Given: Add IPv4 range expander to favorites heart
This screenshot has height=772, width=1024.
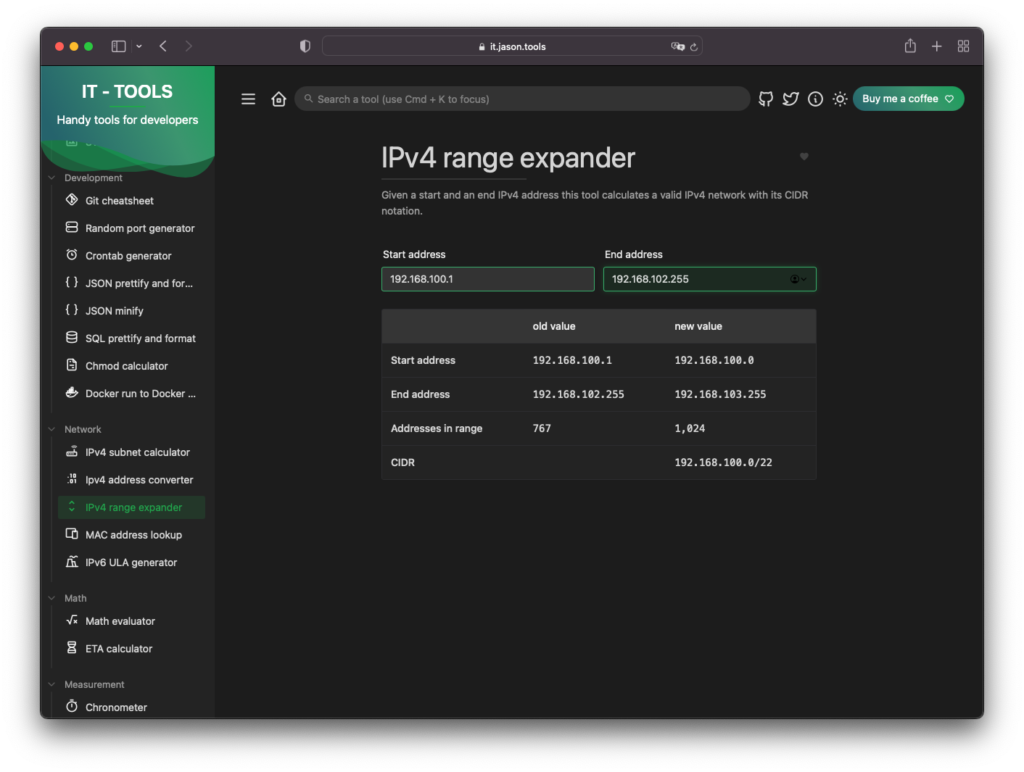Looking at the screenshot, I should coord(804,156).
